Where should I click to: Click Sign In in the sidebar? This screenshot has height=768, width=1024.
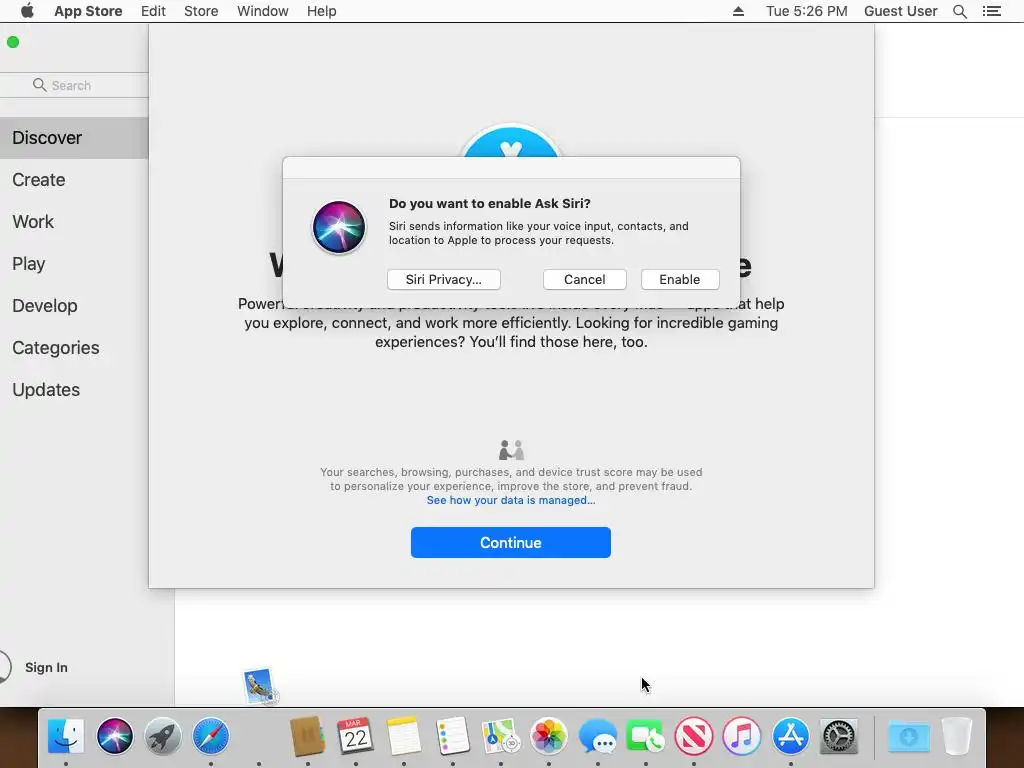coord(46,667)
